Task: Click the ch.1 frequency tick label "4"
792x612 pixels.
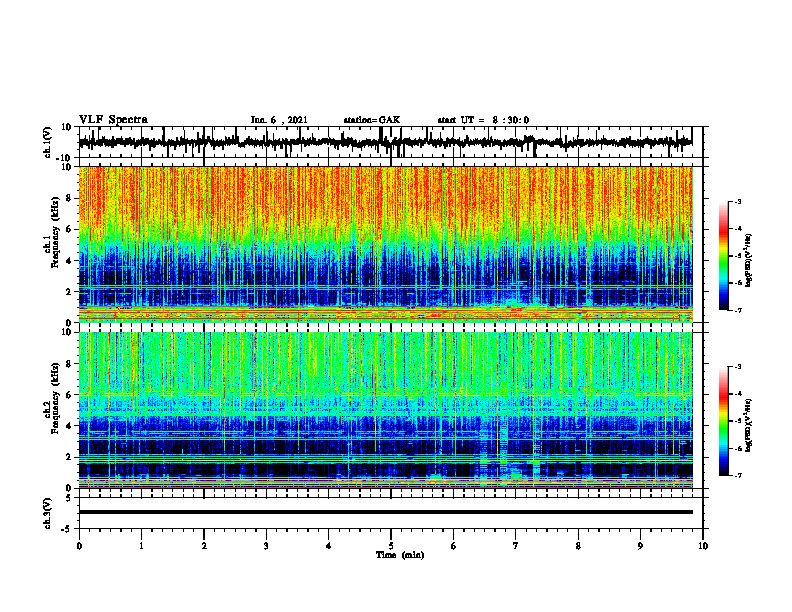Action: [x=69, y=261]
